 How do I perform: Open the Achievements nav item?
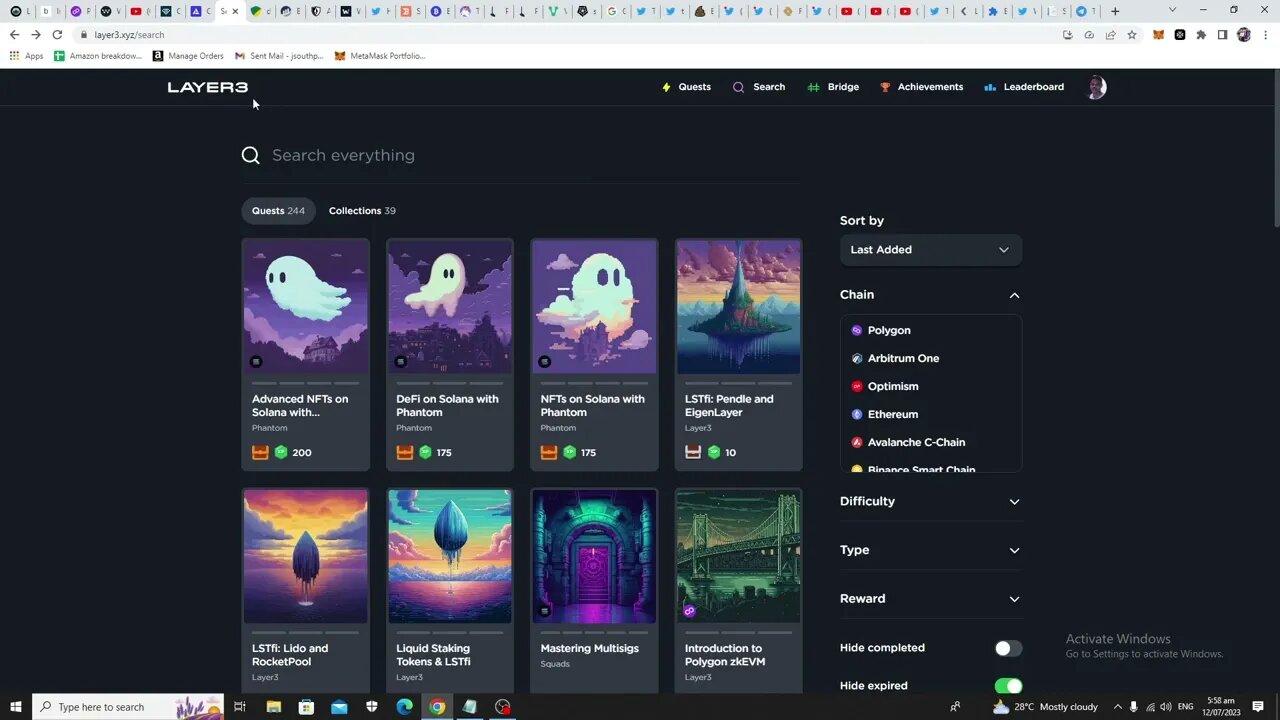[921, 87]
